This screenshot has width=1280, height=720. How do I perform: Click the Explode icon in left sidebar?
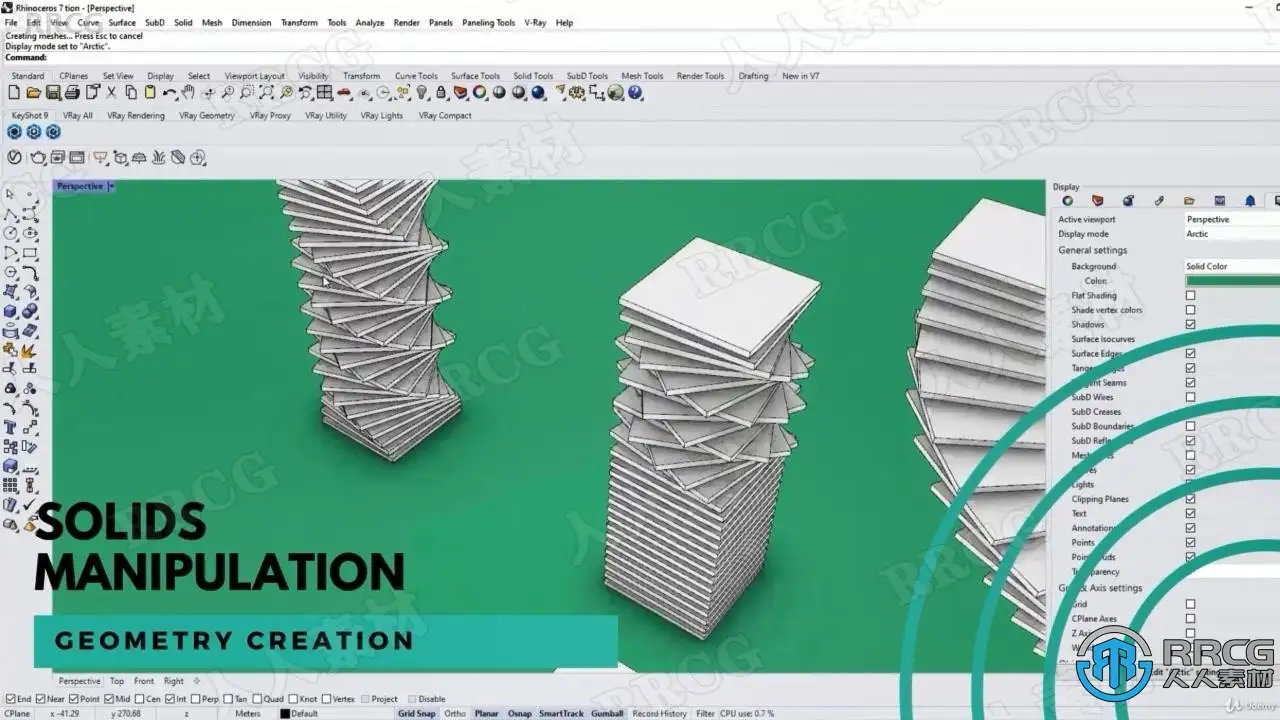(30, 350)
